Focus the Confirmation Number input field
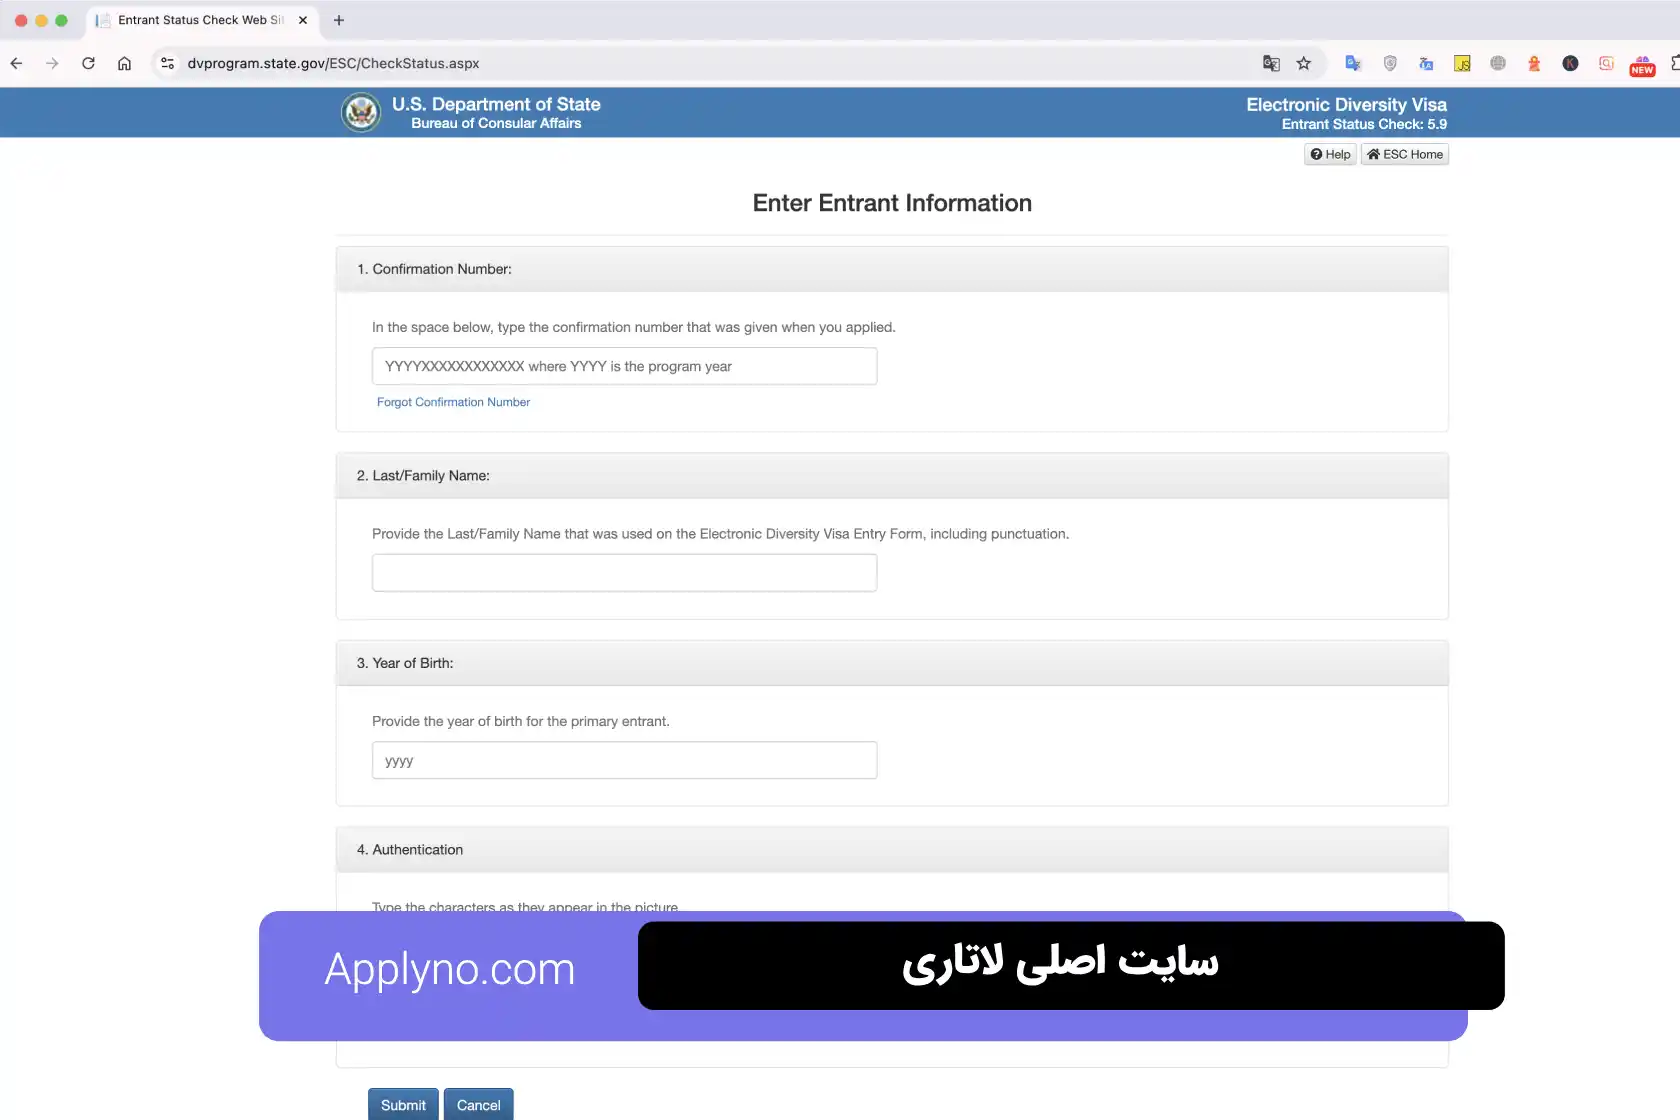Image resolution: width=1680 pixels, height=1120 pixels. (x=624, y=366)
